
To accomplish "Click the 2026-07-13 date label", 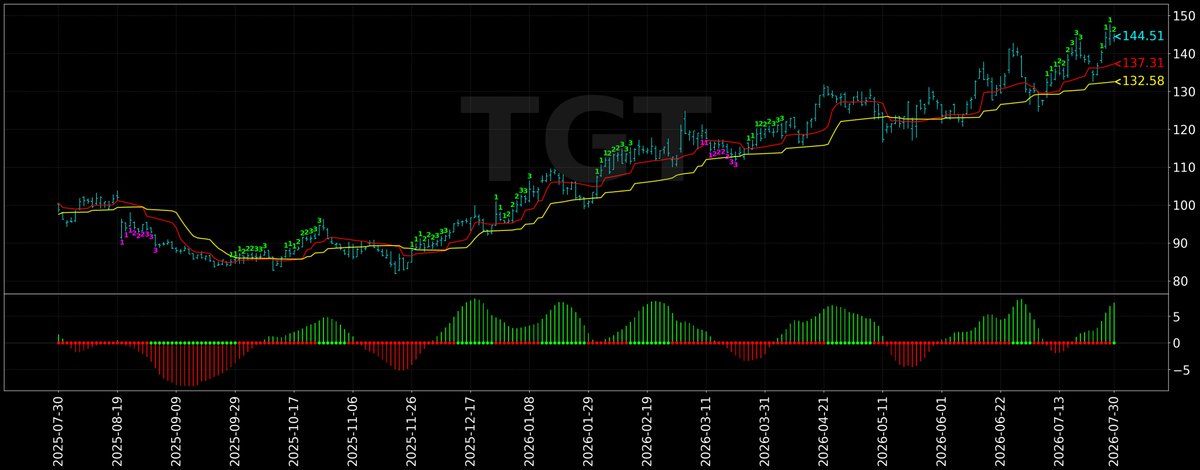I will tap(1059, 429).
